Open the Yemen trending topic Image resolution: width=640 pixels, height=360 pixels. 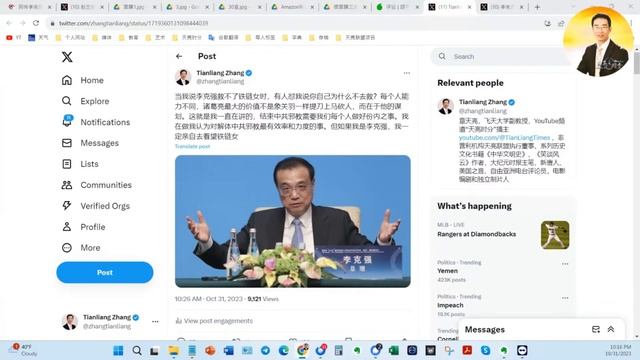[x=447, y=271]
